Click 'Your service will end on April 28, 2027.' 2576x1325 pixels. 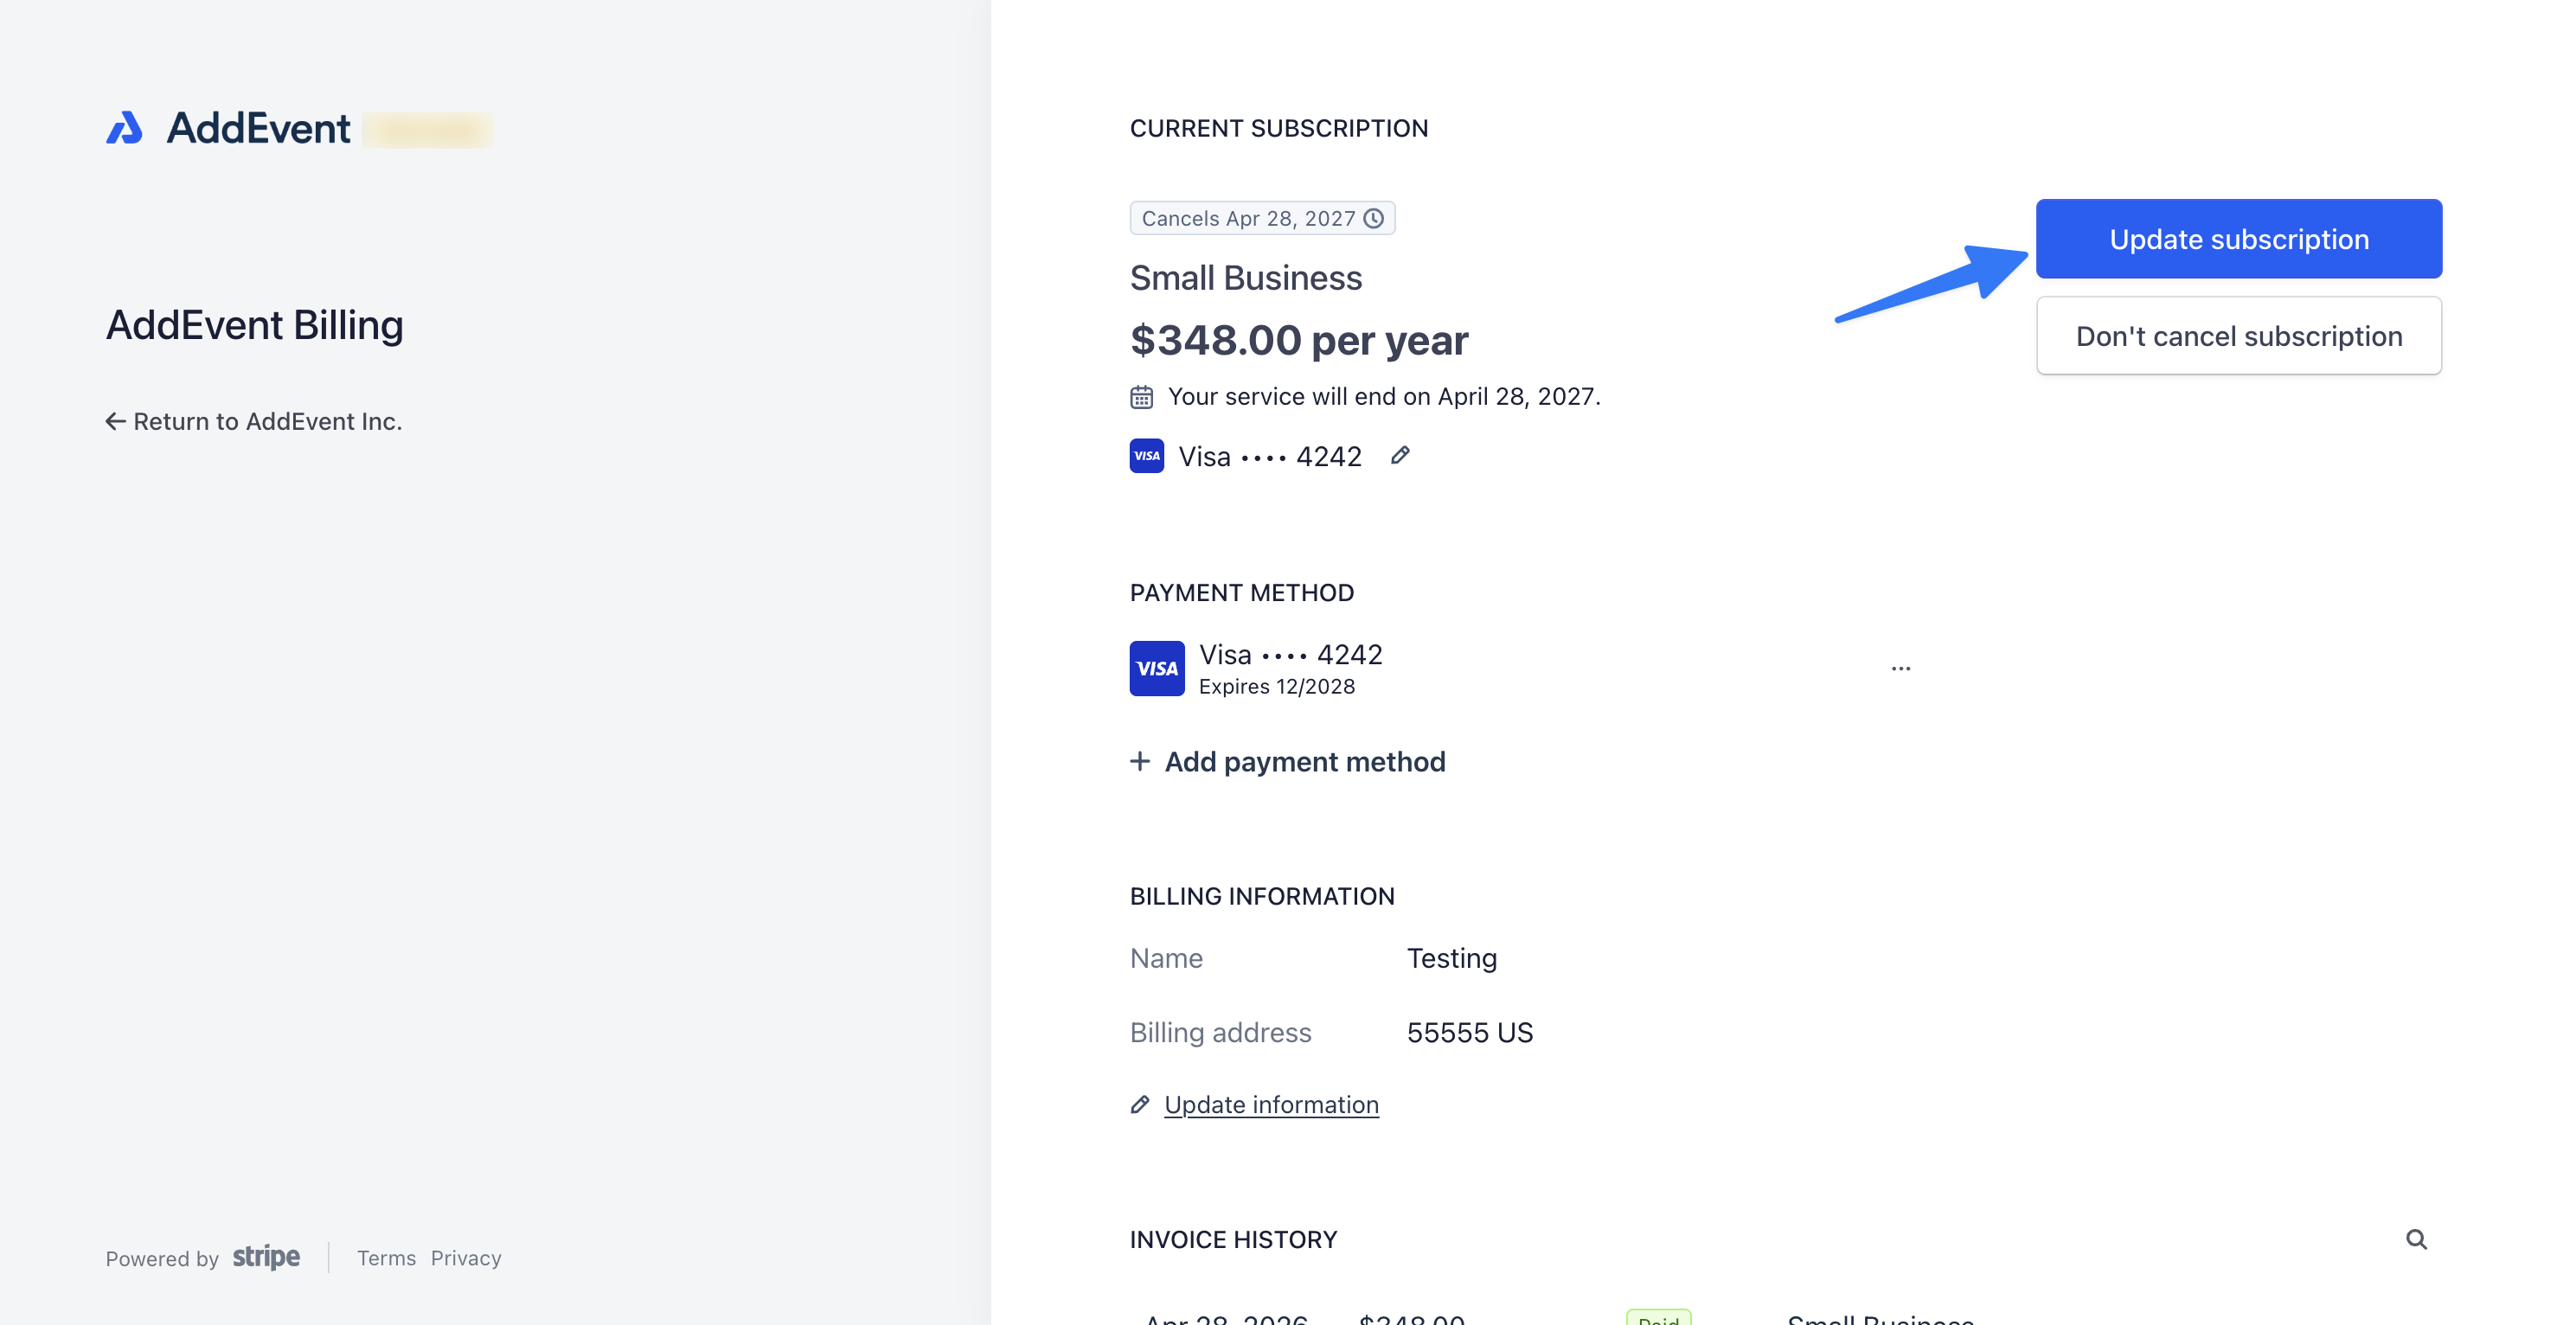[1384, 397]
